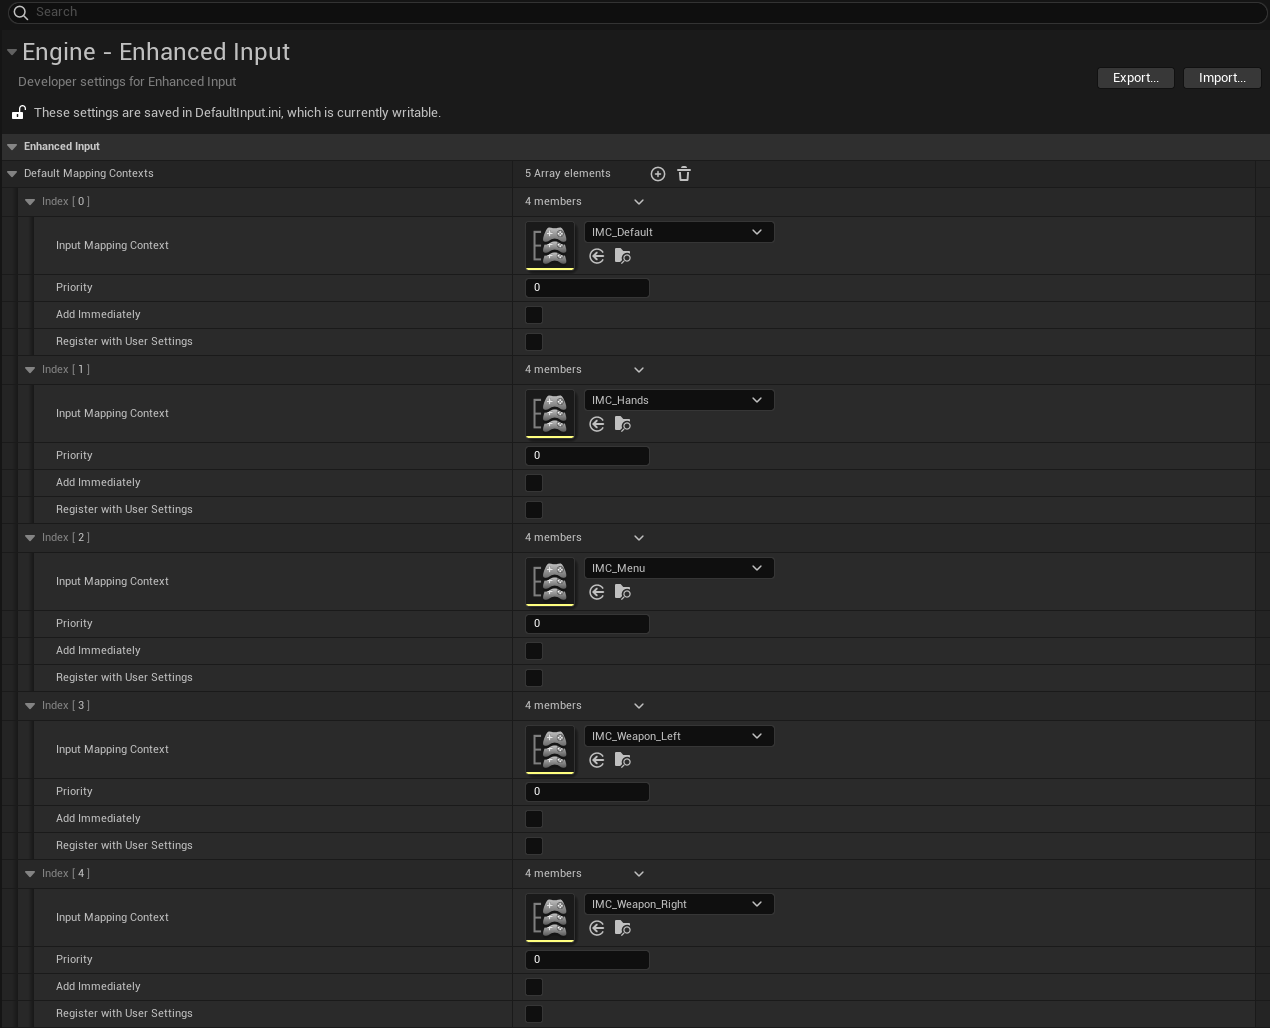
Task: Open the IMC_Menu asset dropdown
Action: coord(679,568)
